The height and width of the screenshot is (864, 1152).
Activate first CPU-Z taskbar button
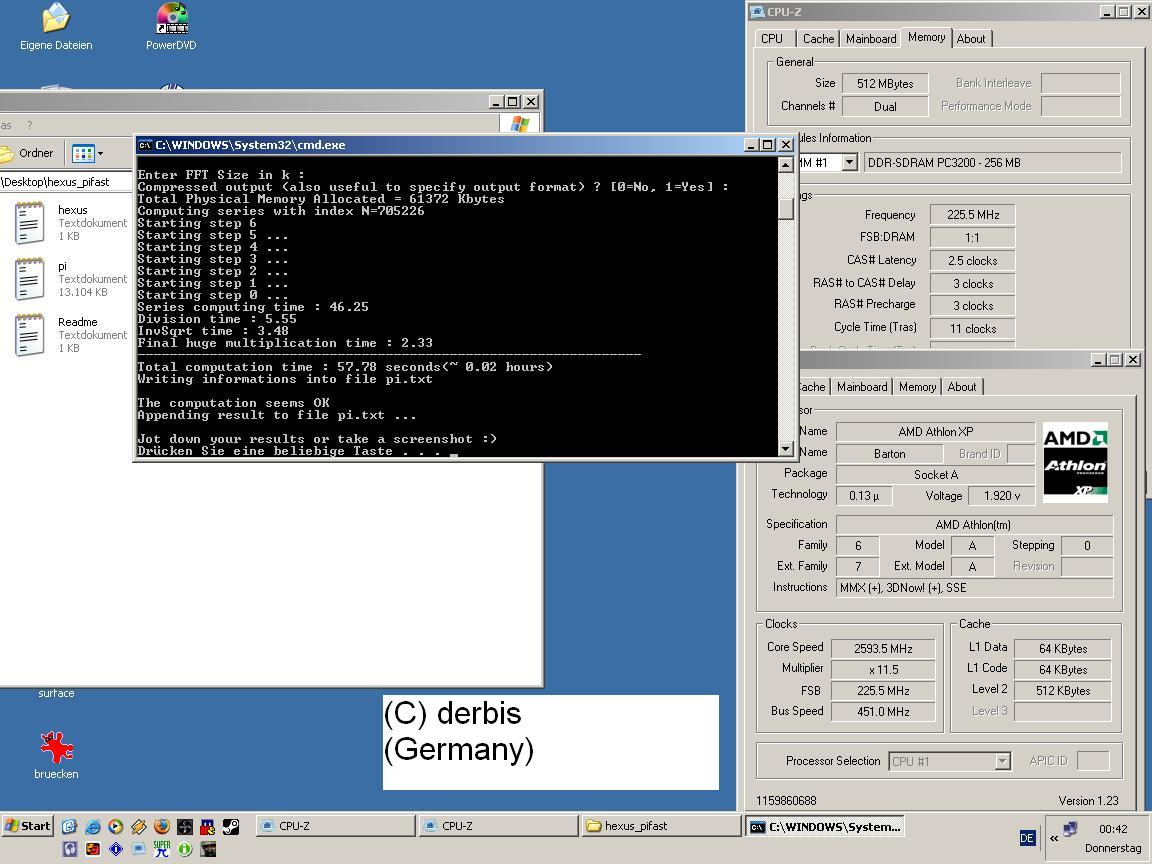(336, 826)
